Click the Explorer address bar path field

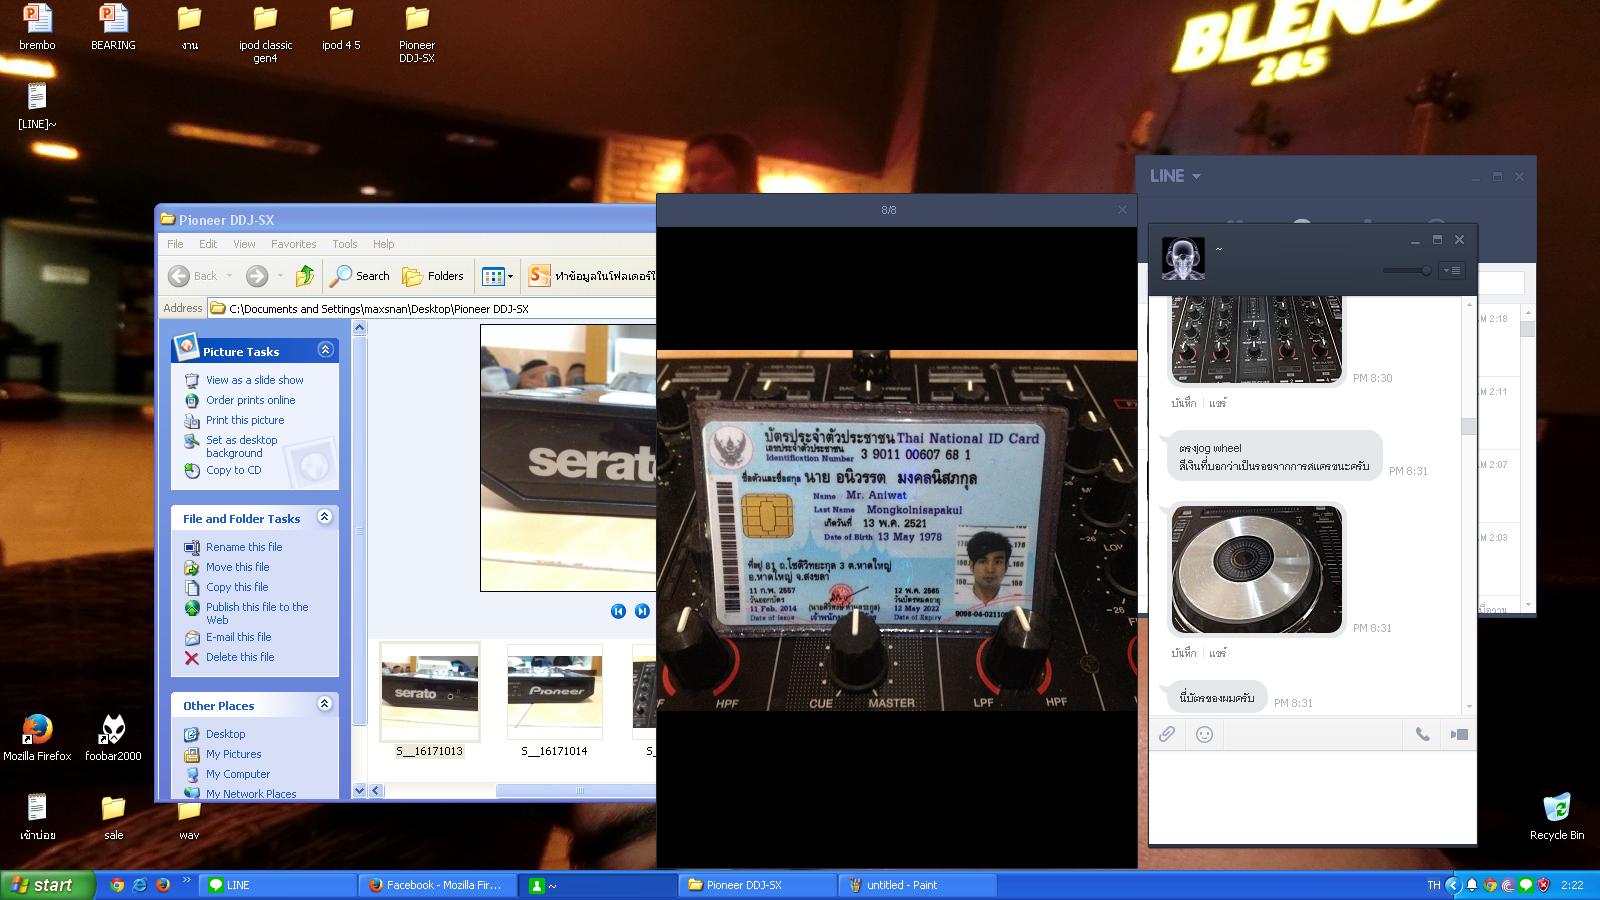[432, 309]
